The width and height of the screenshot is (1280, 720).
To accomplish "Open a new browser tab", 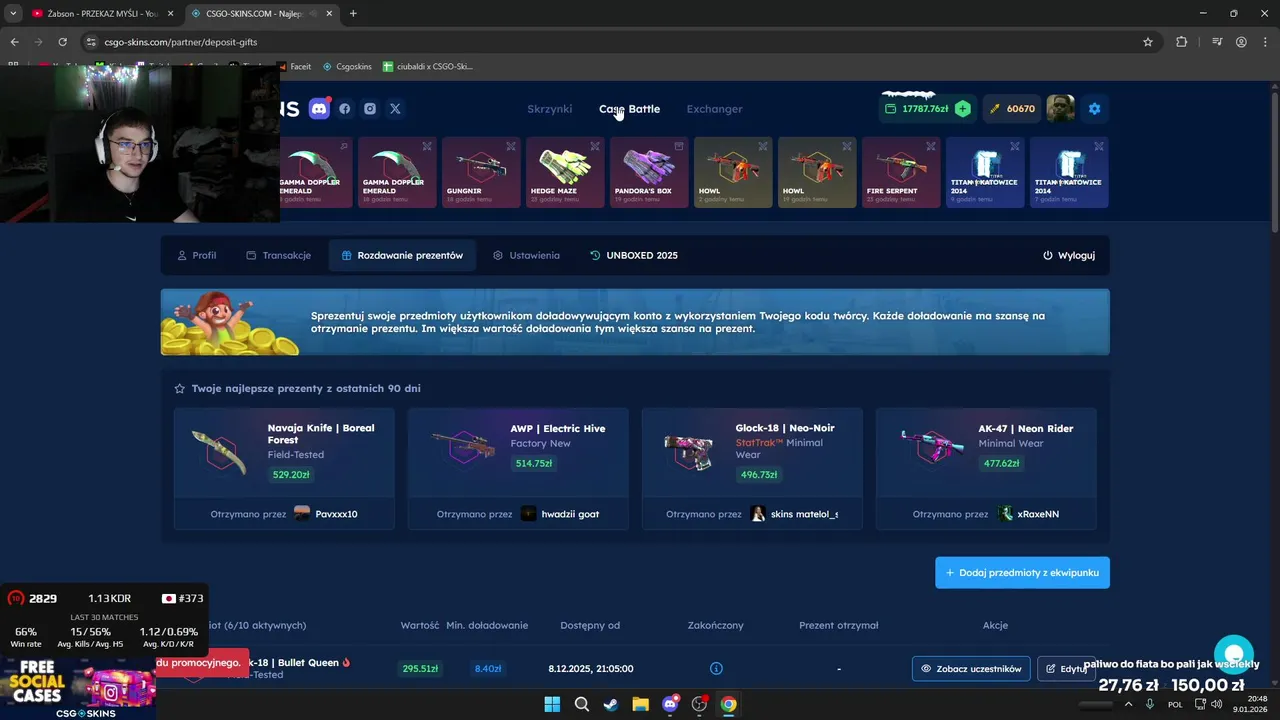I will coord(353,13).
